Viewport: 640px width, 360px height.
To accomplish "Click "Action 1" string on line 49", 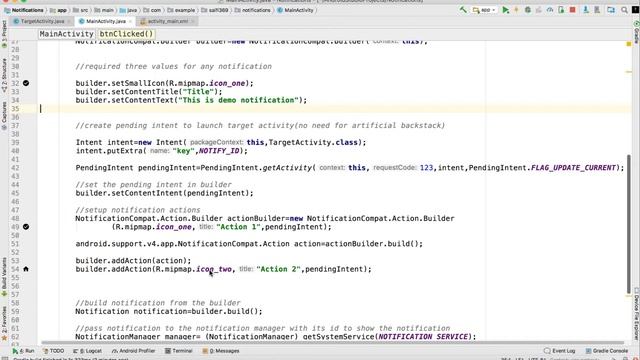I will (238, 227).
